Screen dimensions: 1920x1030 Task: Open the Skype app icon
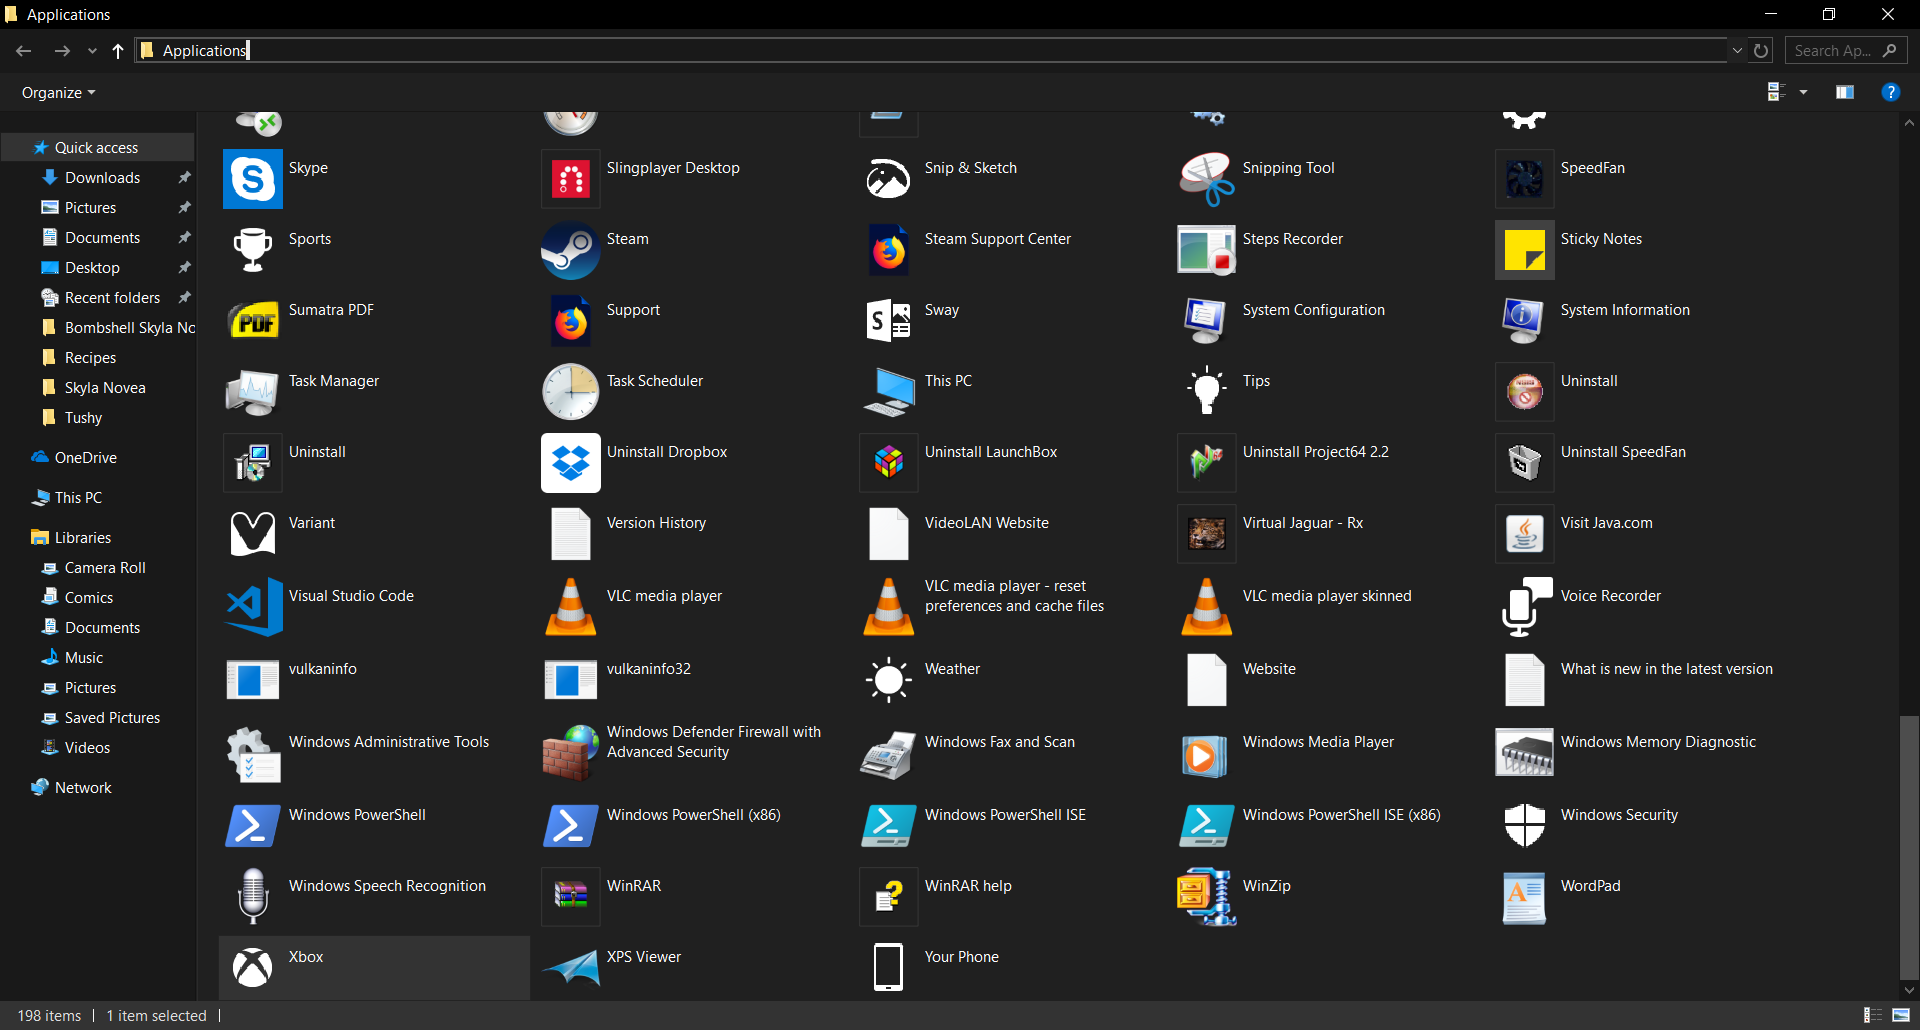(253, 179)
